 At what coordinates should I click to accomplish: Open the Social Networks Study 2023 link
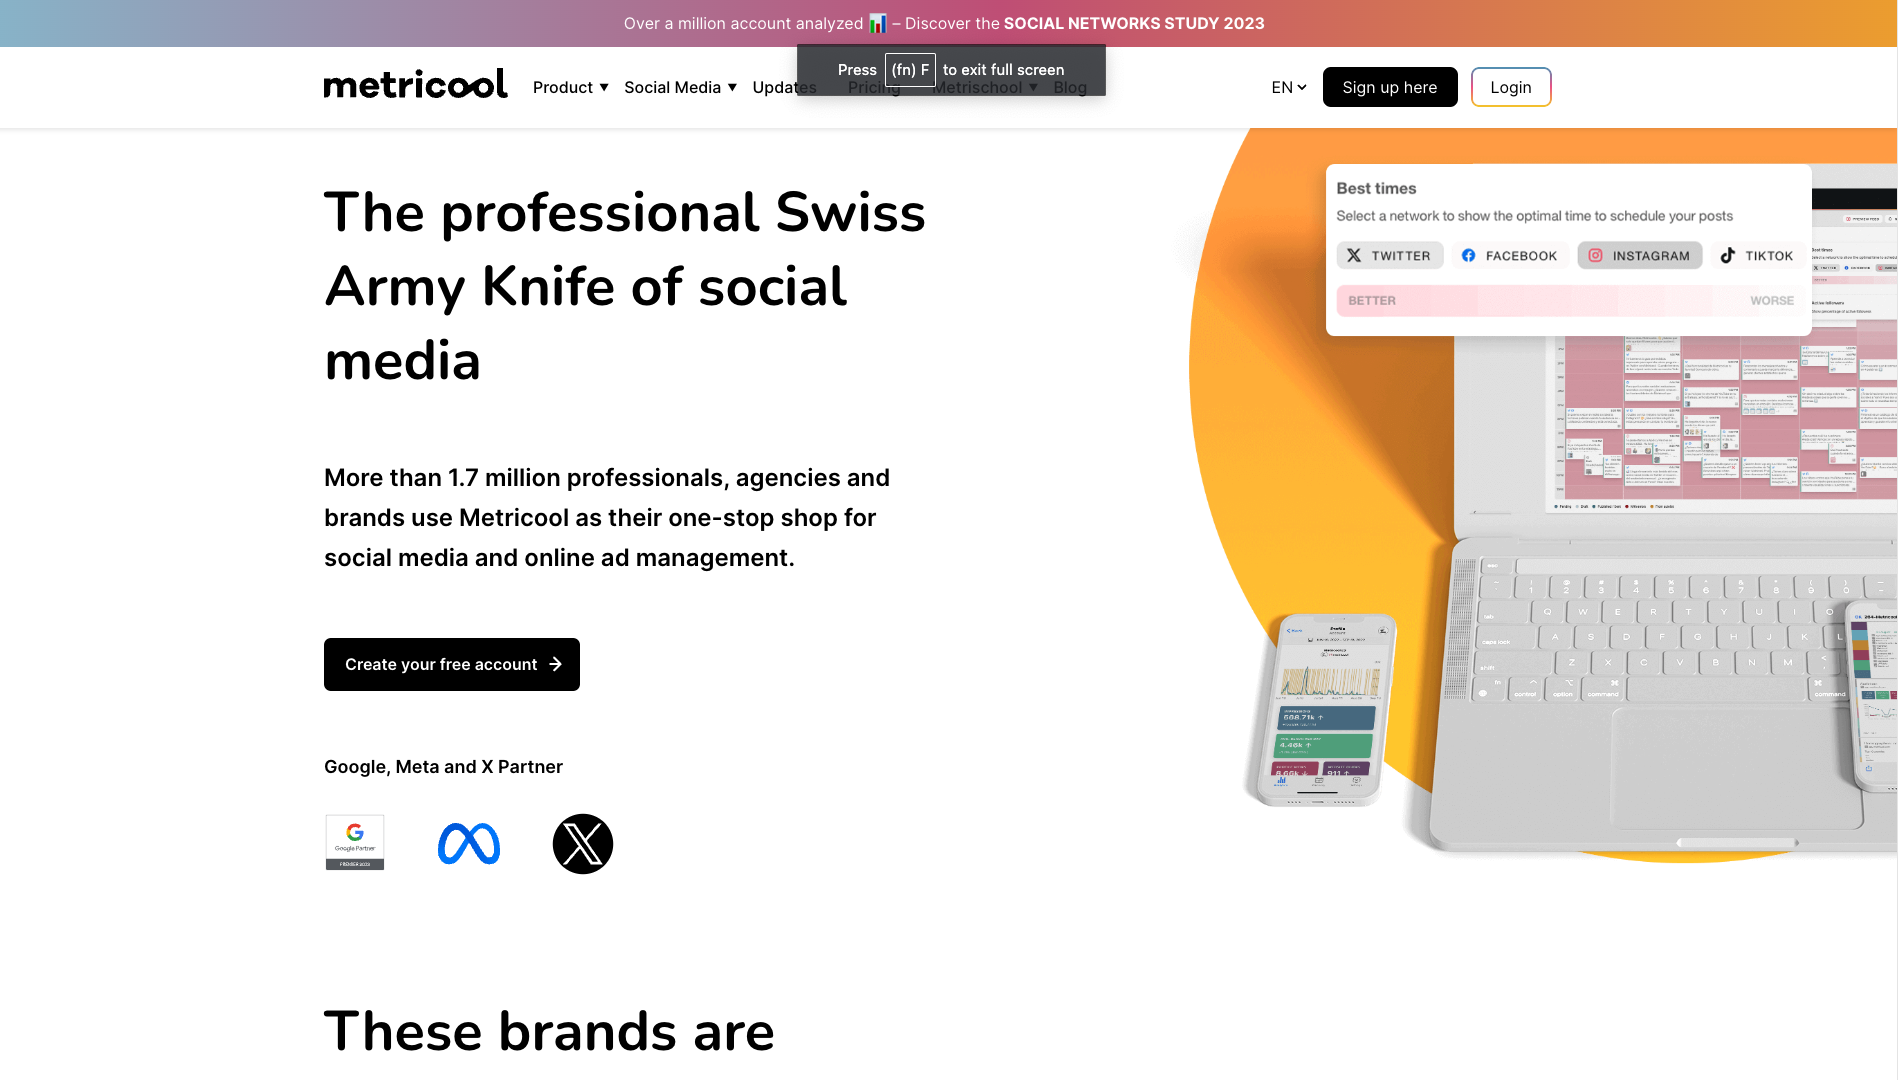tap(1133, 23)
